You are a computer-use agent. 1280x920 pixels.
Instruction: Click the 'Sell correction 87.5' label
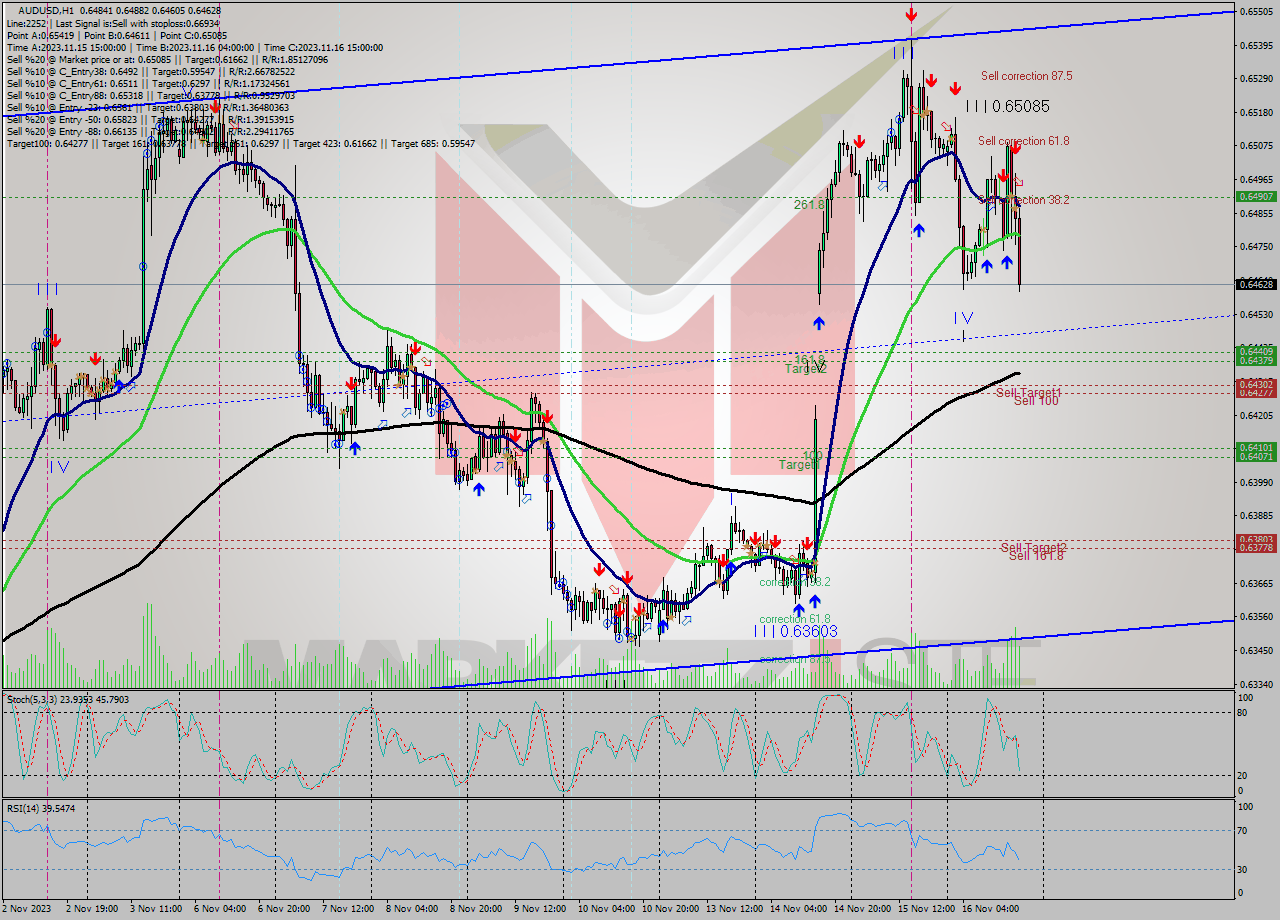pyautogui.click(x=1027, y=76)
